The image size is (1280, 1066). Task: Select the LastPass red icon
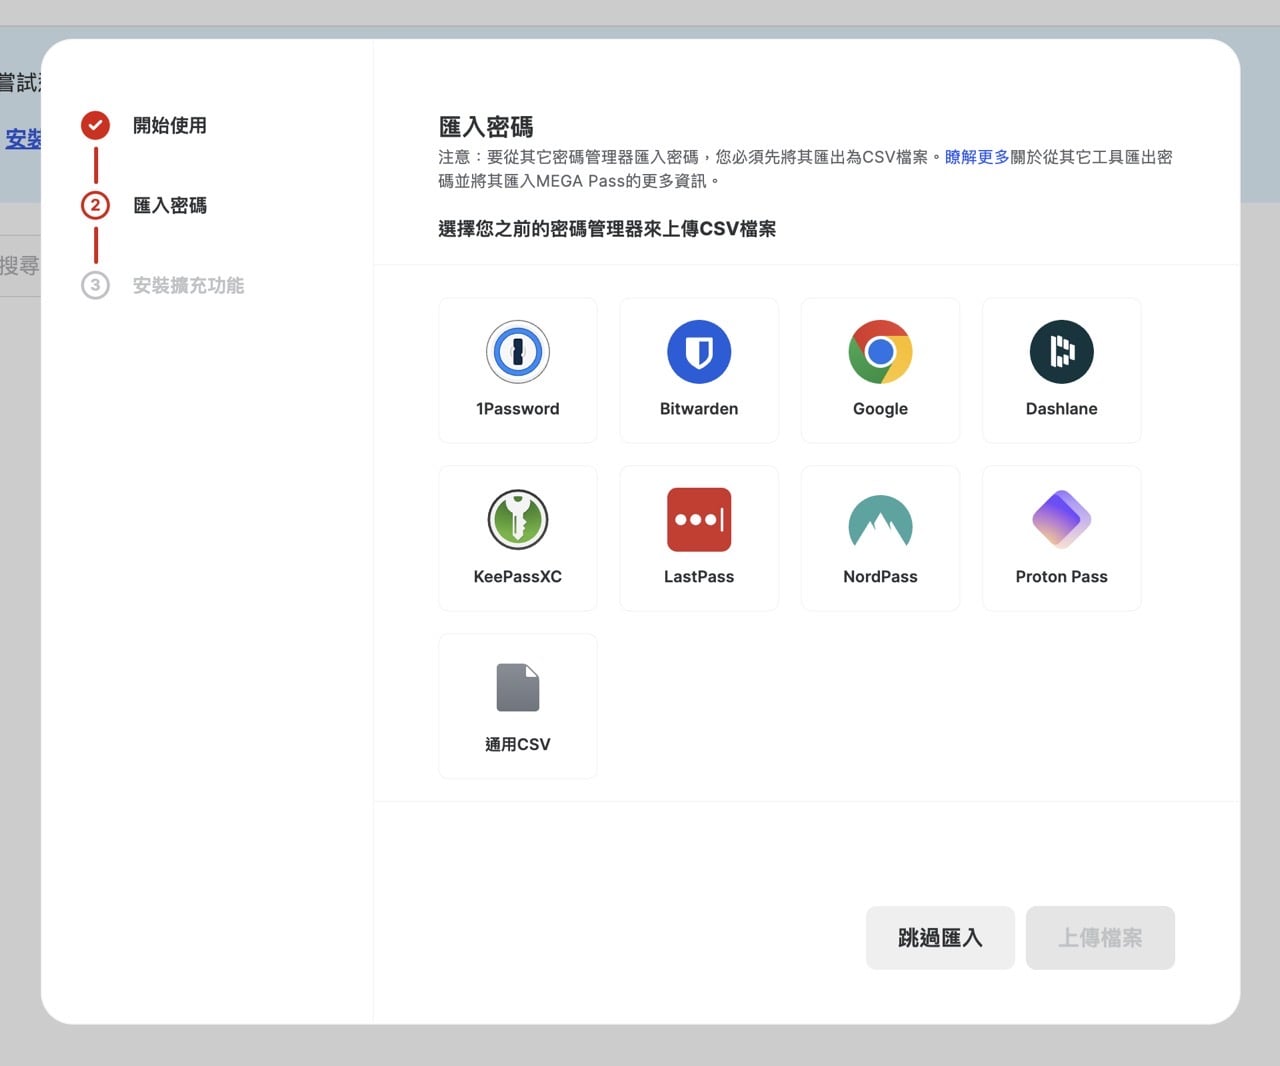pyautogui.click(x=699, y=520)
